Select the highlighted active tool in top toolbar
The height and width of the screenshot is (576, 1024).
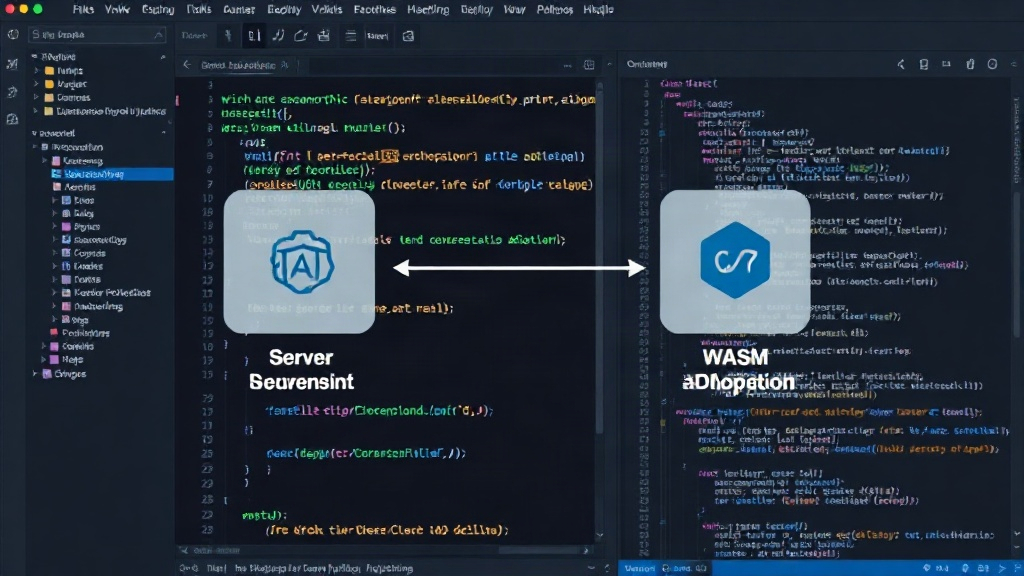pyautogui.click(x=254, y=36)
